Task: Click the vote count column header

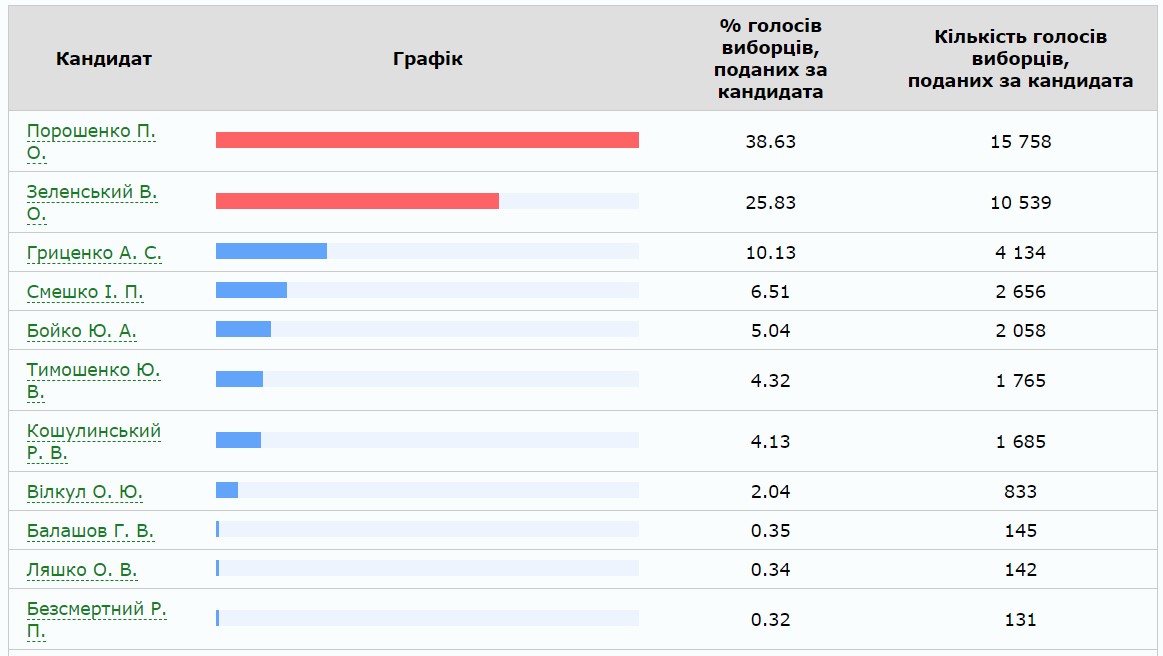Action: coord(1020,58)
